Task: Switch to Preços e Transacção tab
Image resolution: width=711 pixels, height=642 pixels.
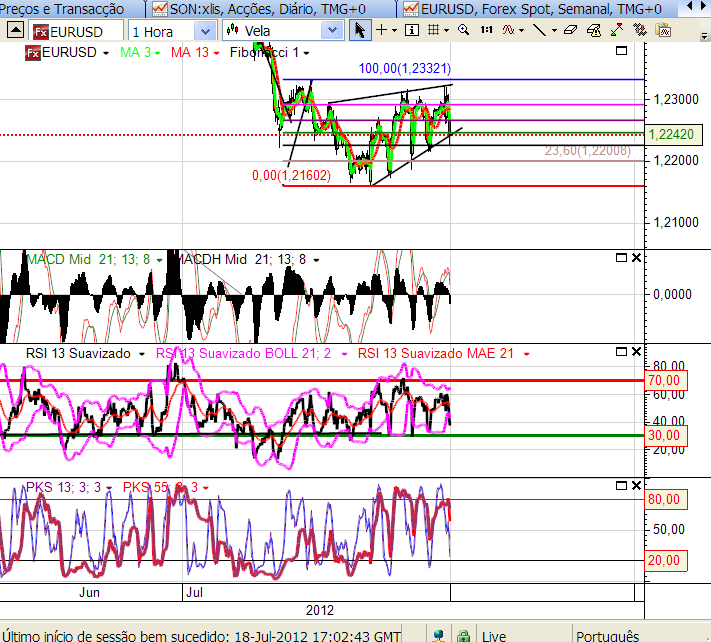Action: tap(62, 9)
